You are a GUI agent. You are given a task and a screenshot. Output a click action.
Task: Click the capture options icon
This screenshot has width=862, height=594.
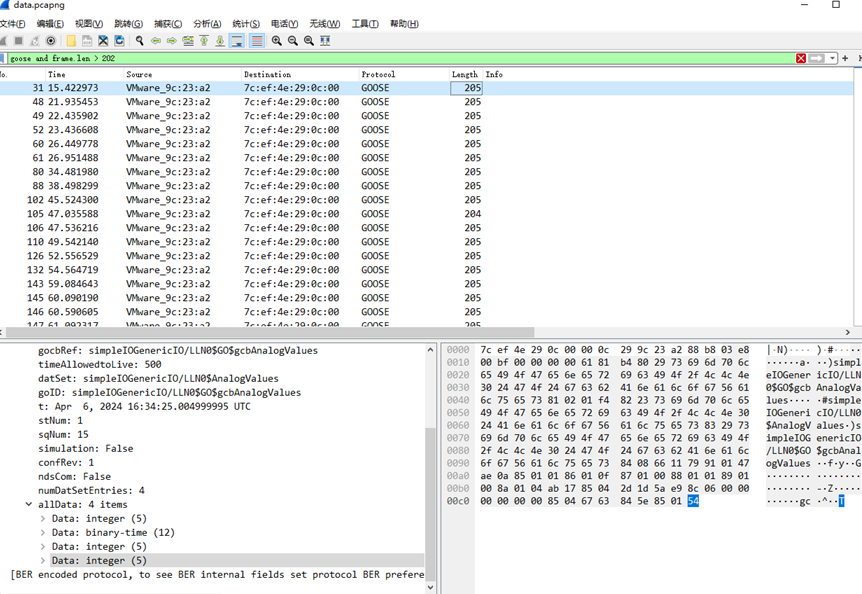[x=51, y=41]
